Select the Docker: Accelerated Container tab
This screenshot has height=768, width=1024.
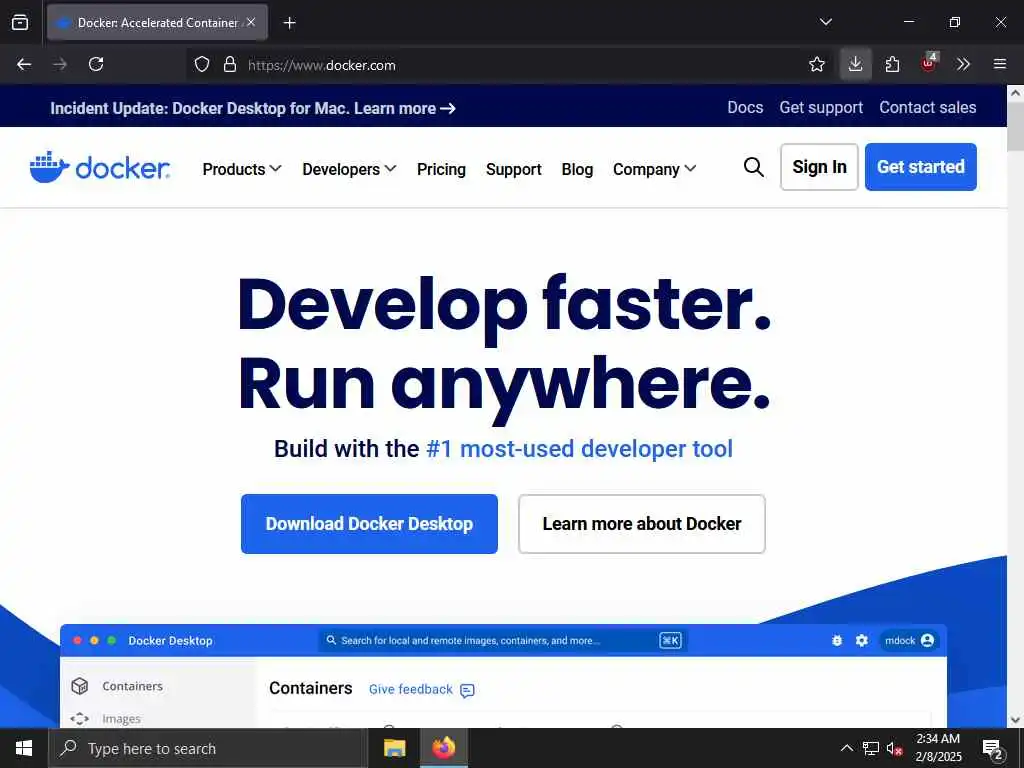tap(157, 22)
